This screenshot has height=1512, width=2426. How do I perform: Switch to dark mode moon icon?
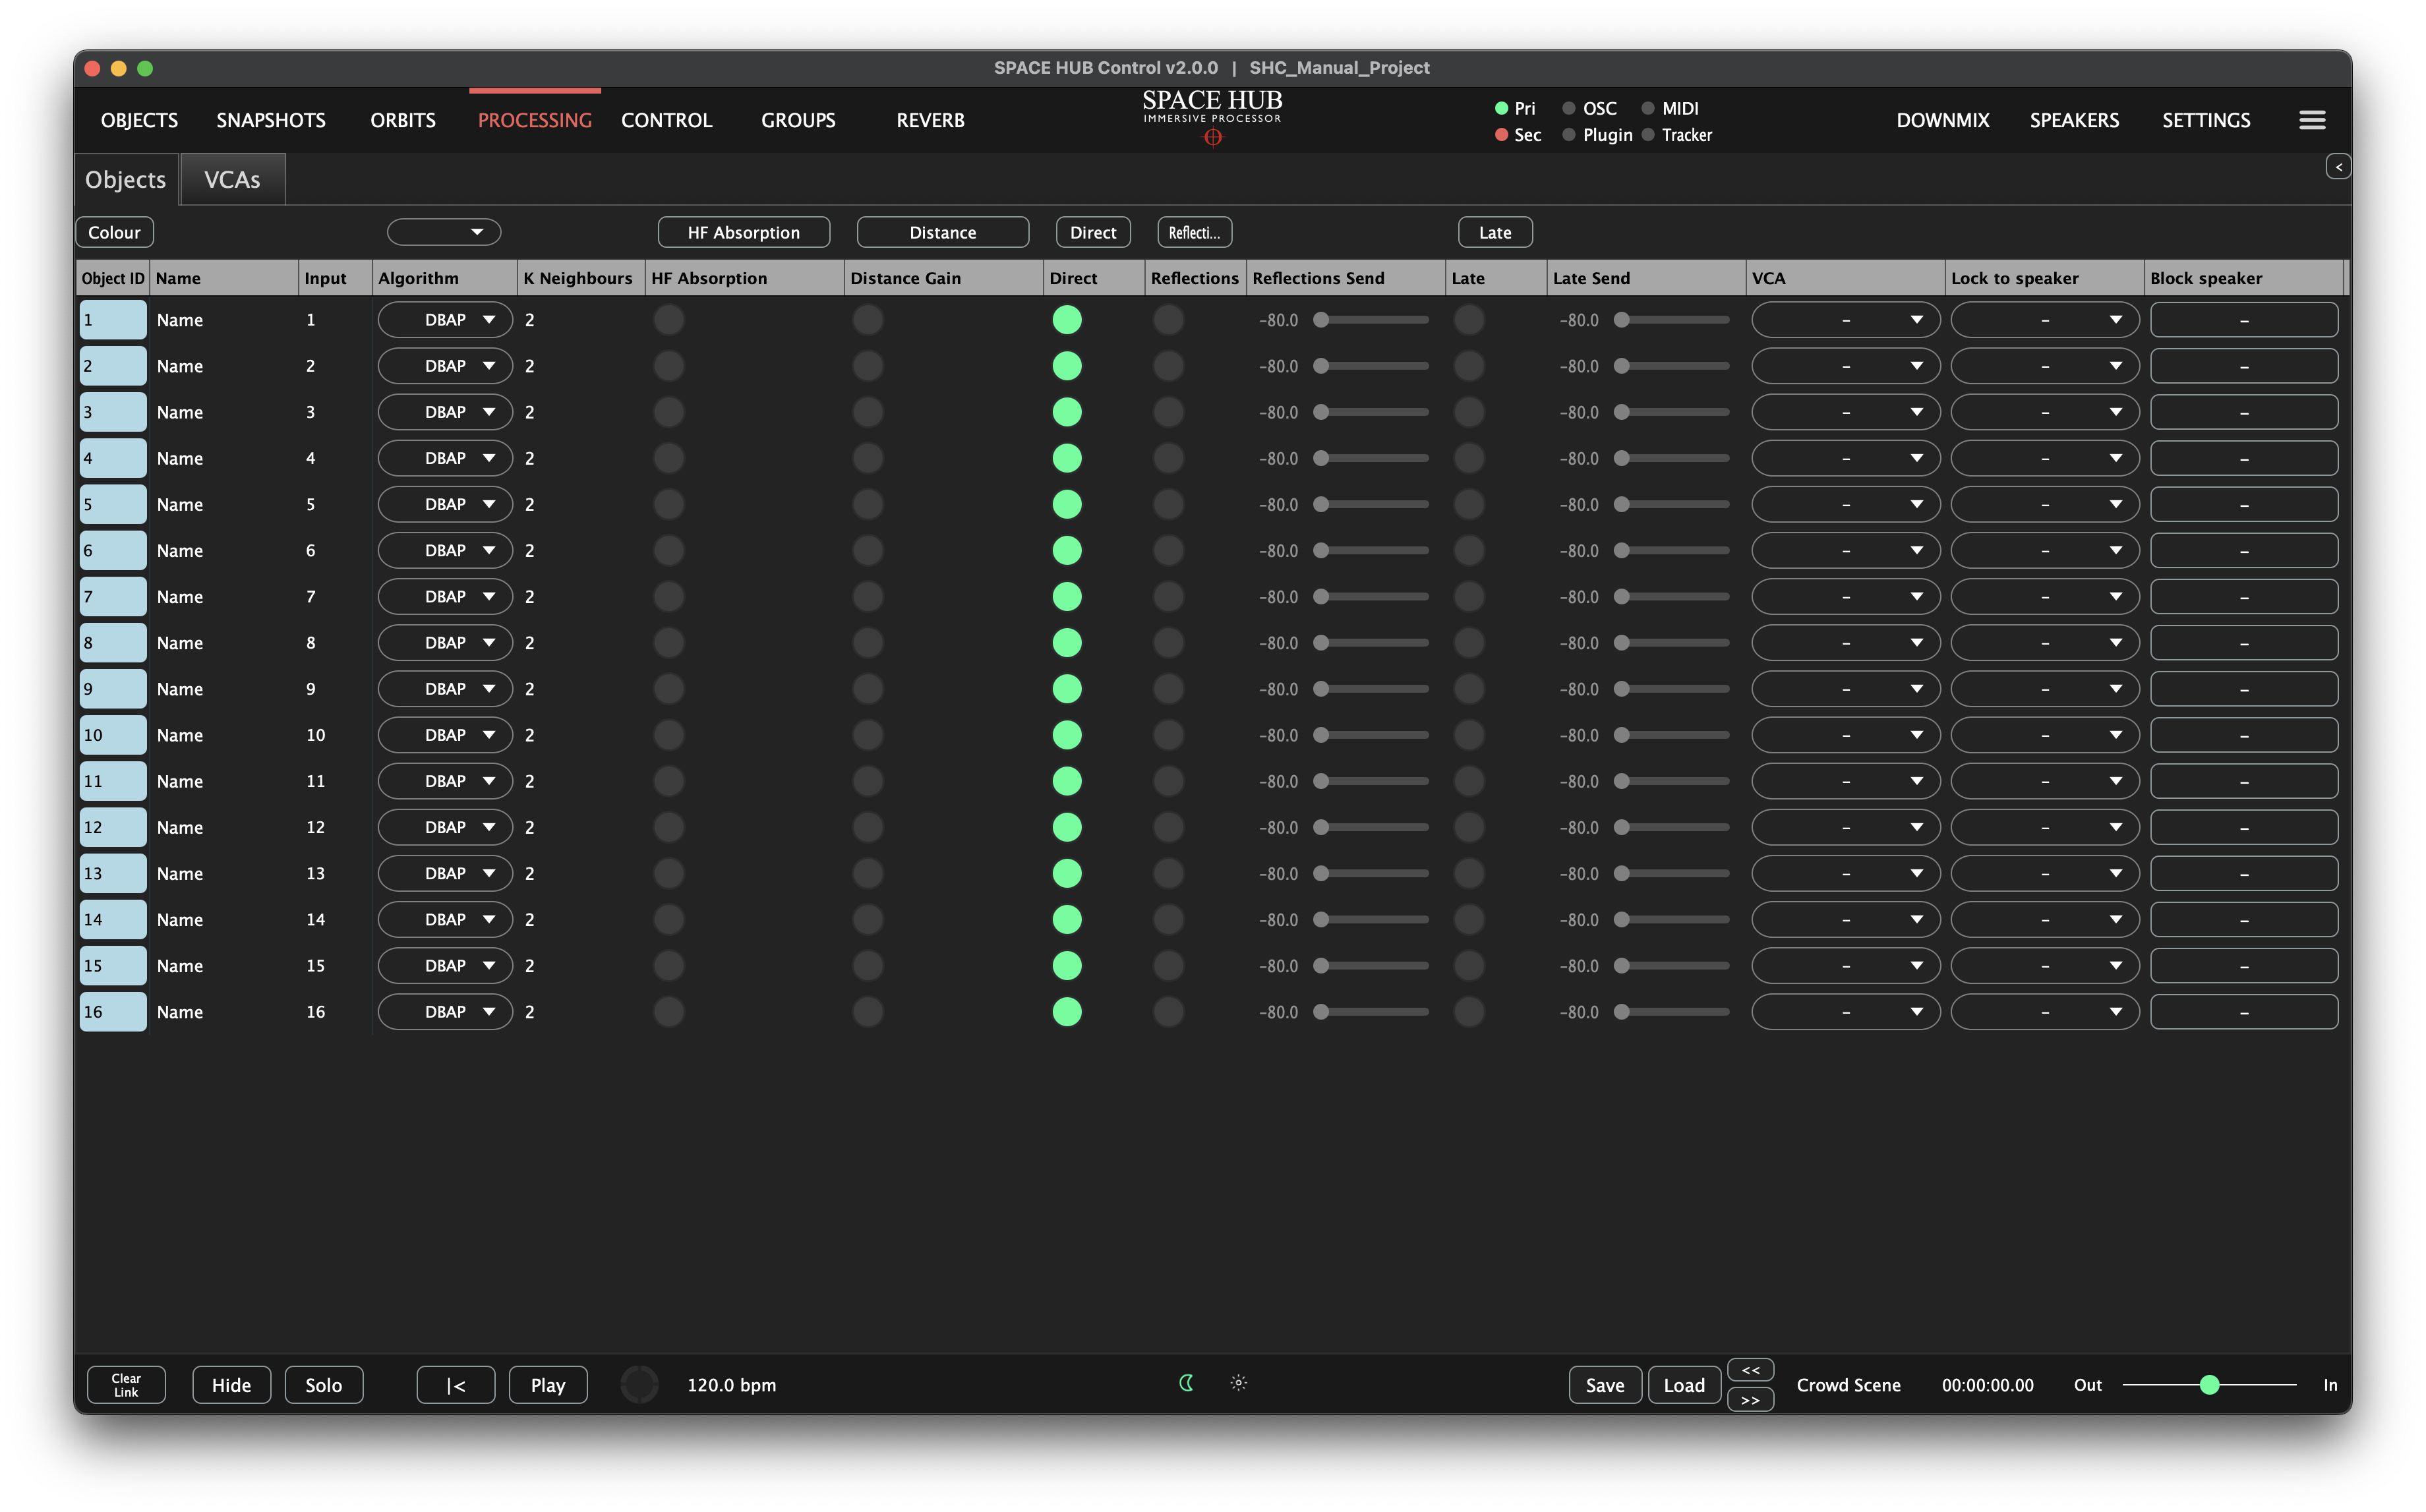(1186, 1383)
